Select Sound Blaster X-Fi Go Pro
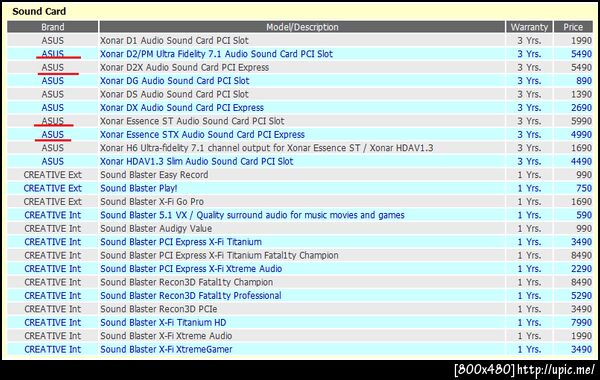 [x=152, y=201]
